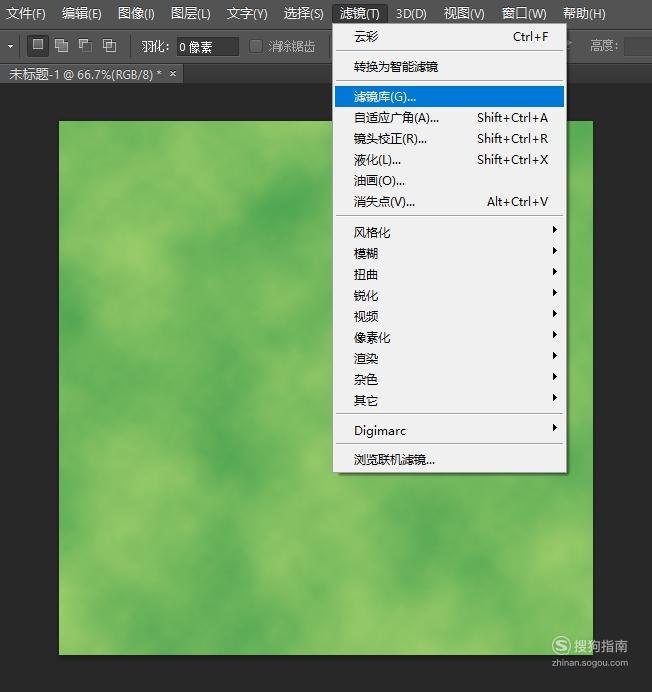Select the New selection mode icon
The width and height of the screenshot is (652, 692).
coord(38,45)
